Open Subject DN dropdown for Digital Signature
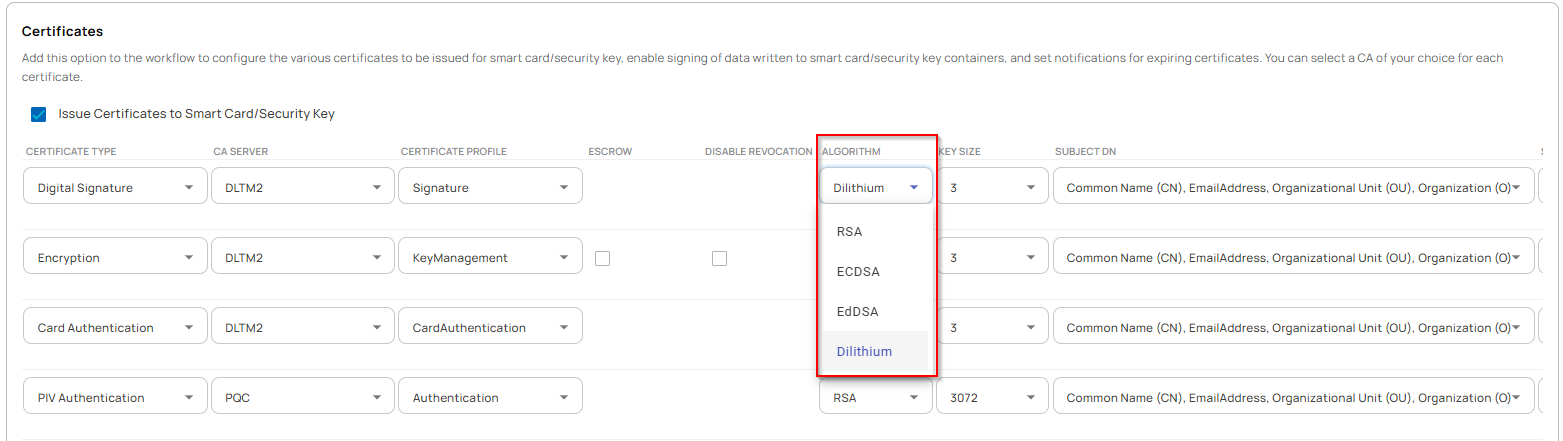Viewport: 1563px width, 441px height. tap(1292, 187)
